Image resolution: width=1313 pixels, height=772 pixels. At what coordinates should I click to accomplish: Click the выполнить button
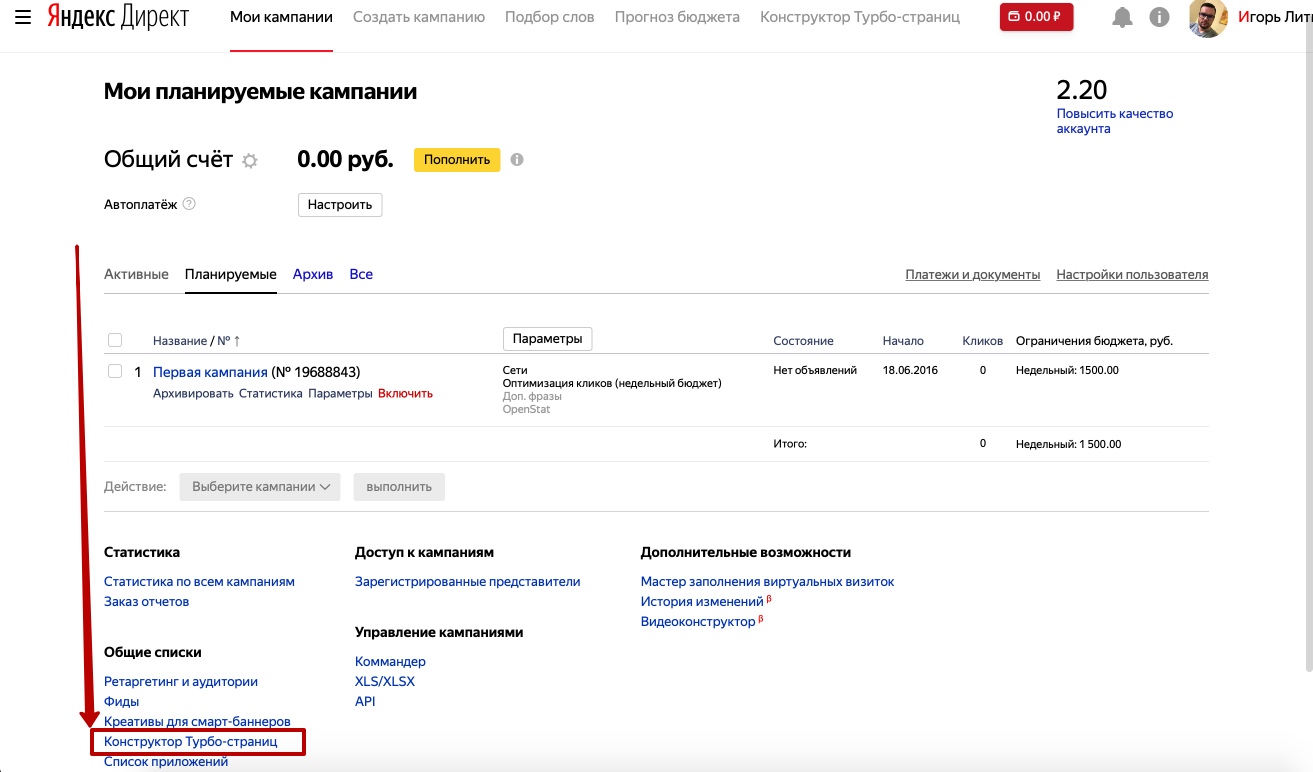pyautogui.click(x=399, y=487)
